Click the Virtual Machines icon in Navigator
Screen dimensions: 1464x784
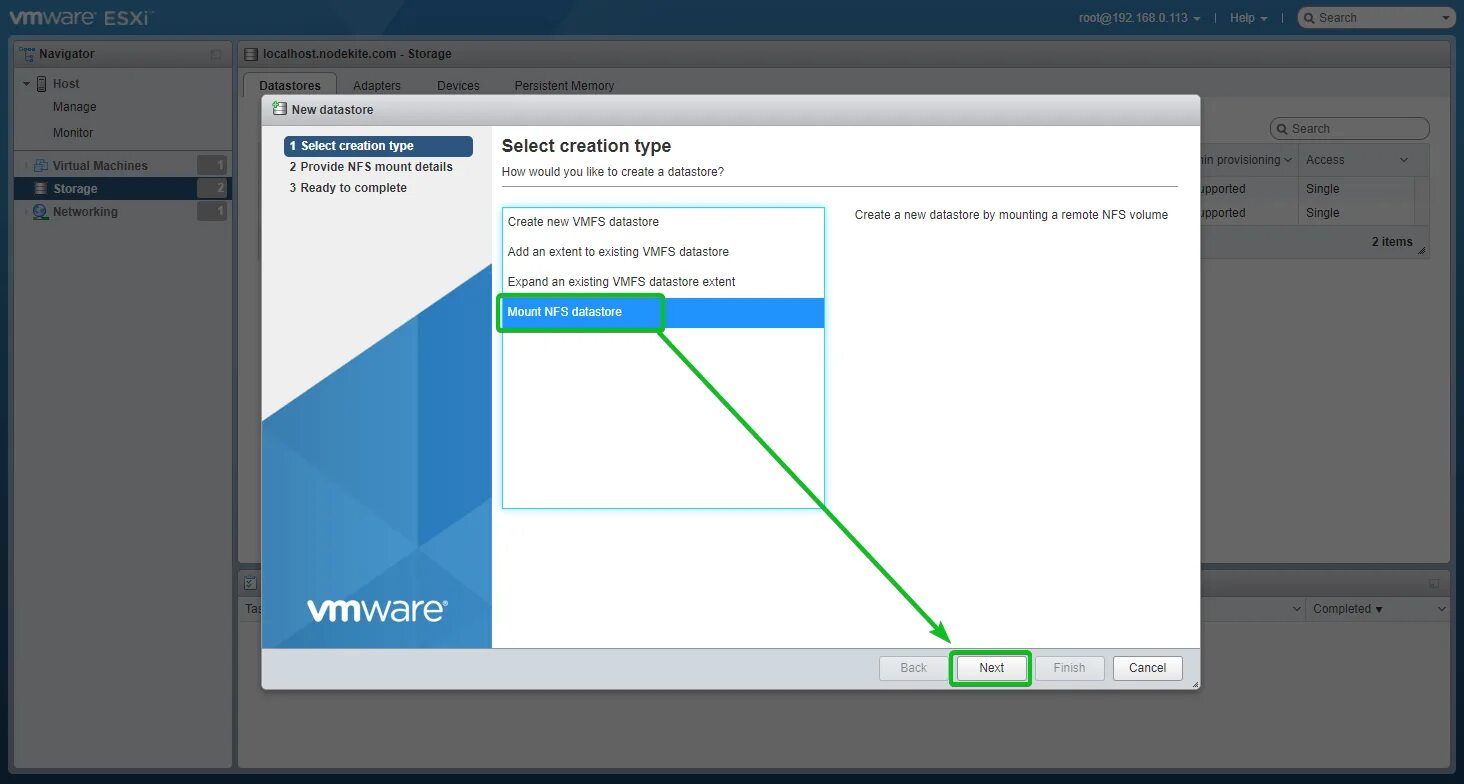click(41, 166)
